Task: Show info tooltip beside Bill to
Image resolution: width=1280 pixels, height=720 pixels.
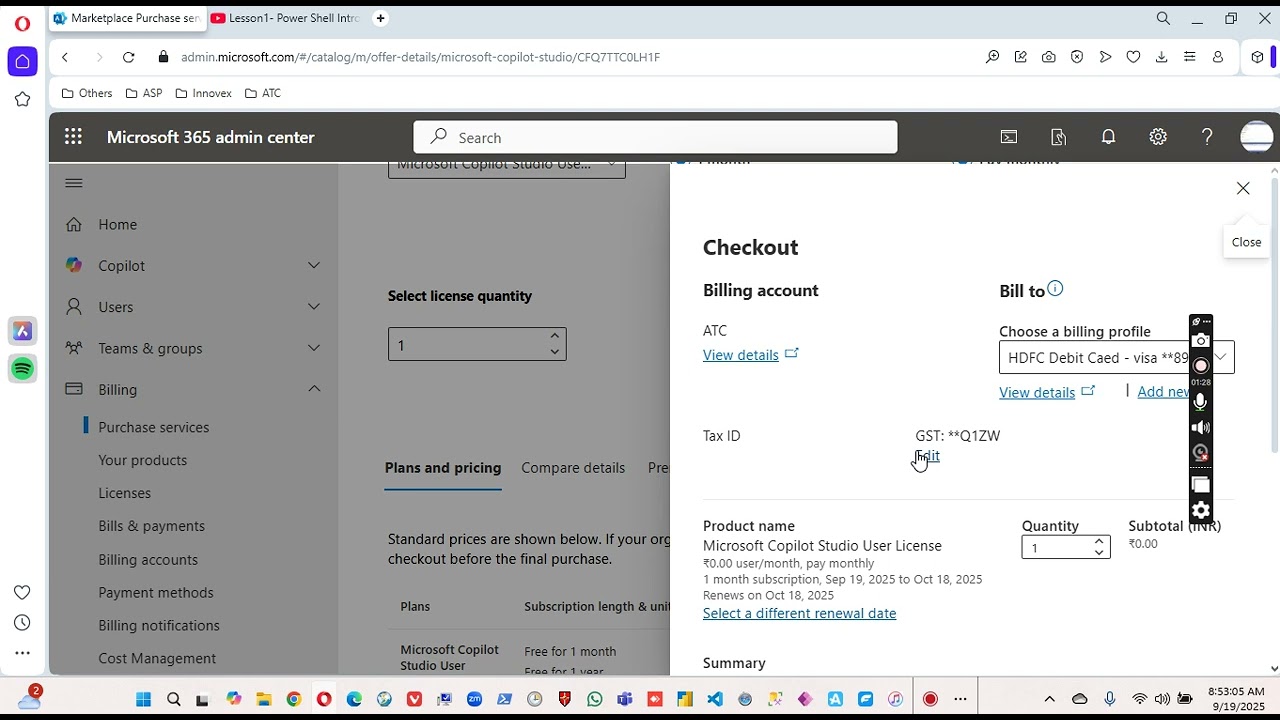Action: [x=1055, y=289]
